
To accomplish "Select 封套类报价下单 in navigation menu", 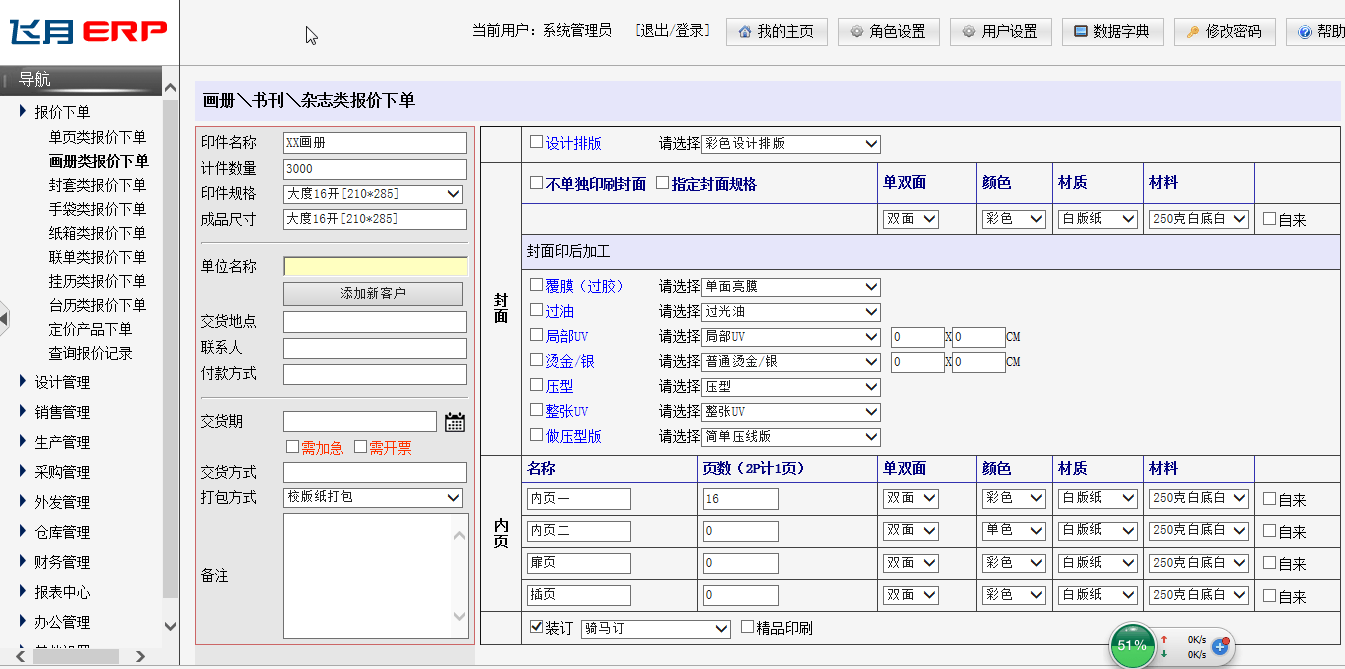I will coord(97,185).
